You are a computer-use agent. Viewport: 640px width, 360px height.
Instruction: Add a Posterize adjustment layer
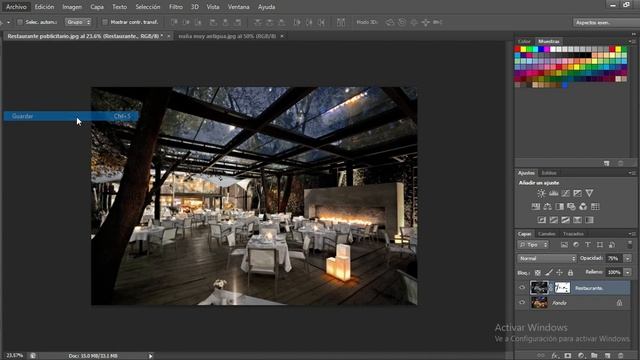click(553, 220)
